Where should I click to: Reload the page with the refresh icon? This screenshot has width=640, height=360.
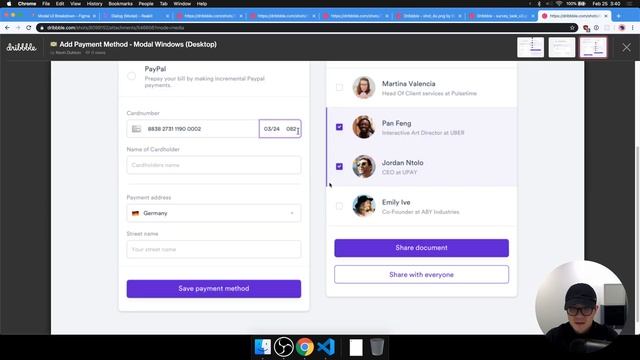tap(29, 28)
